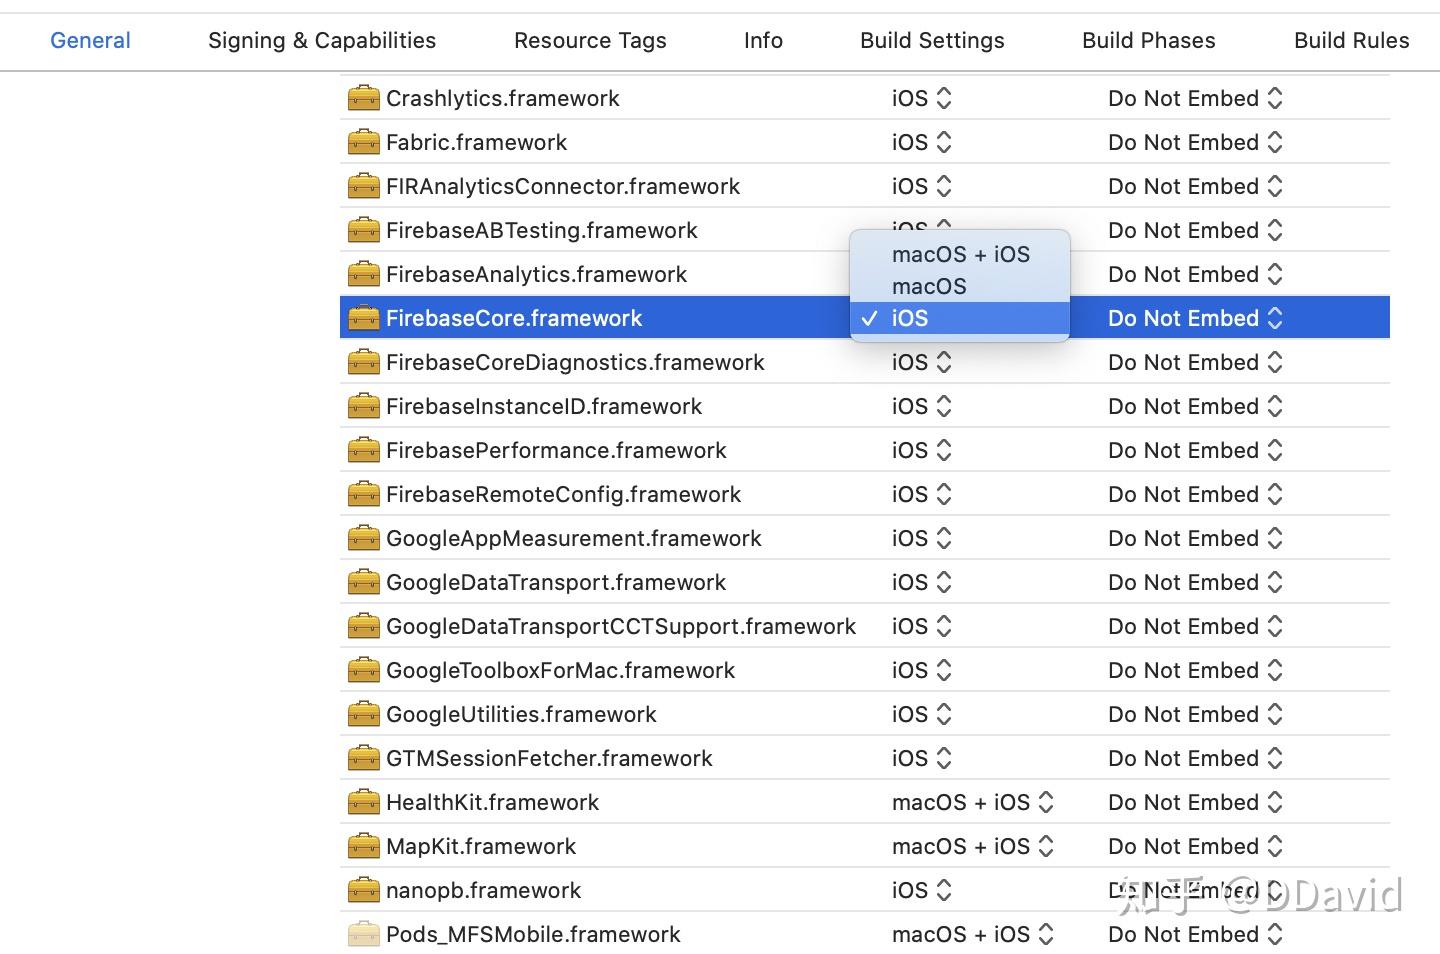The image size is (1440, 954).
Task: Click the nanopb.framework toolbox icon
Action: 363,890
